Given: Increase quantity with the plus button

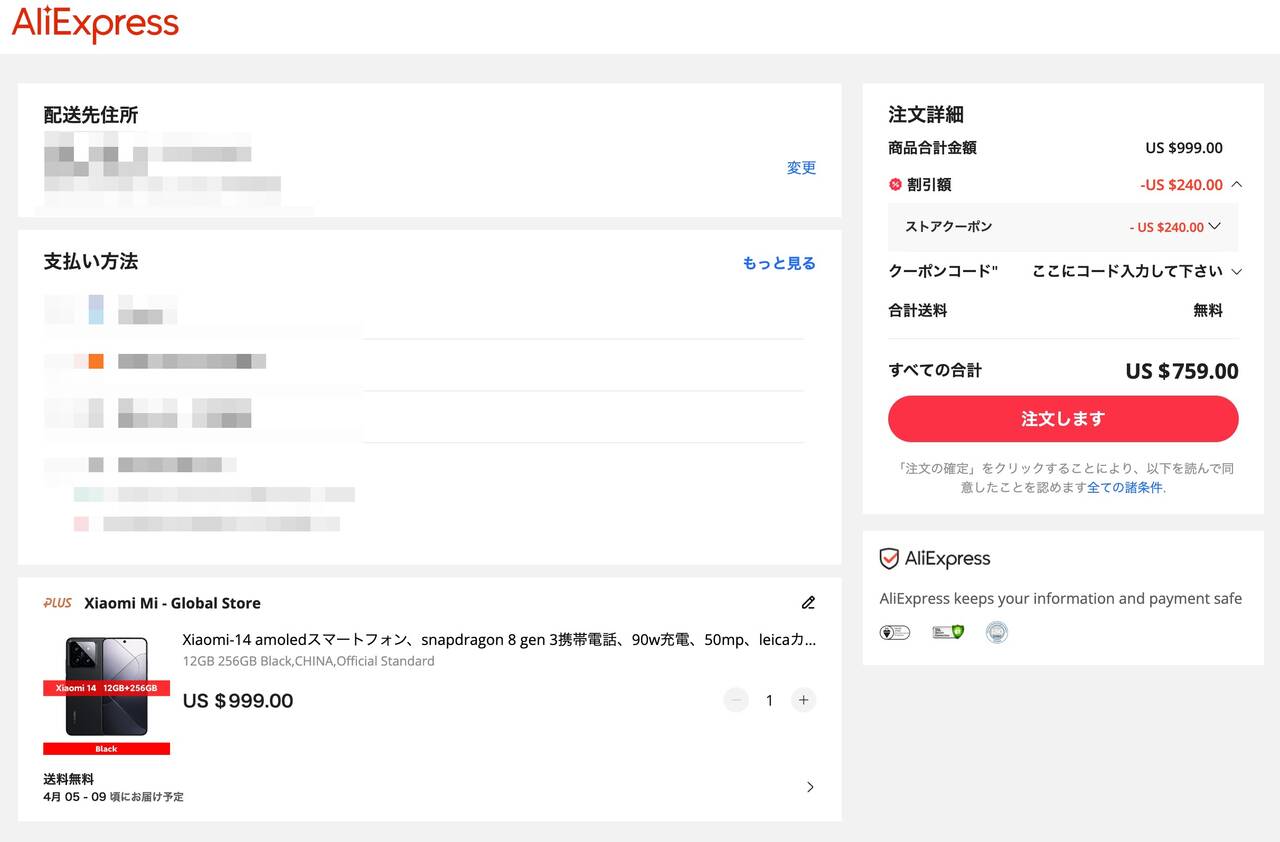Looking at the screenshot, I should pyautogui.click(x=803, y=700).
